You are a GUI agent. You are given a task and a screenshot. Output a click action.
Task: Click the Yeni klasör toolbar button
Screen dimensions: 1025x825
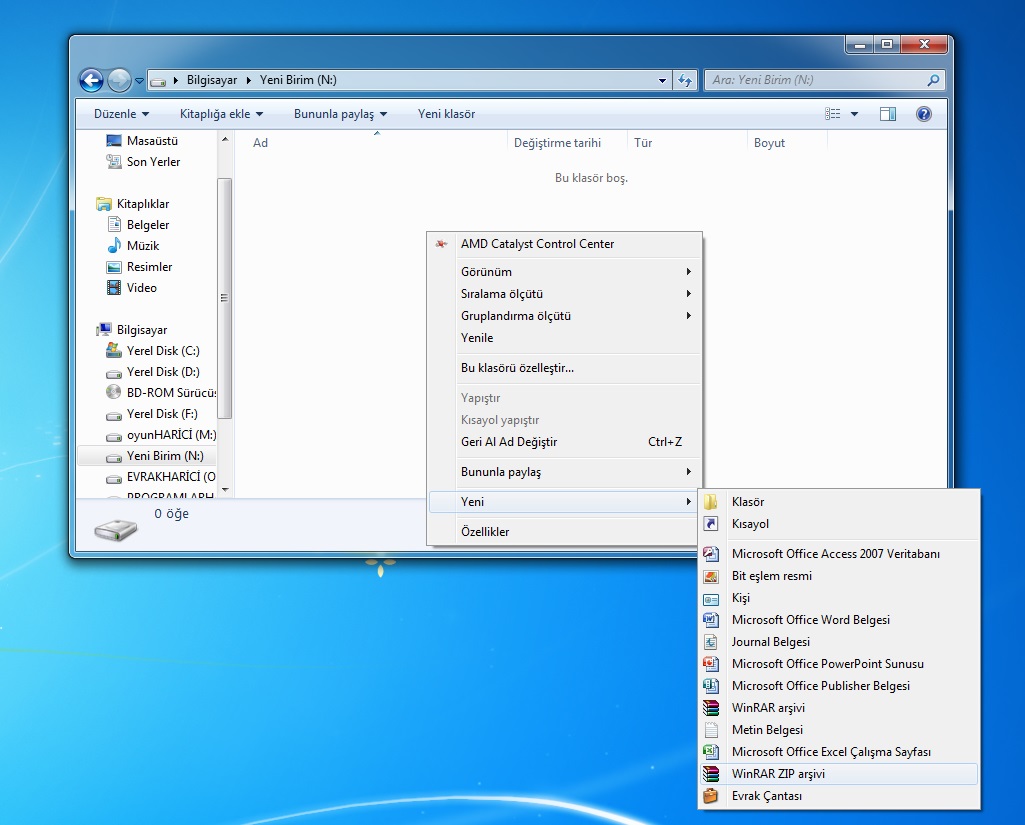[x=446, y=114]
